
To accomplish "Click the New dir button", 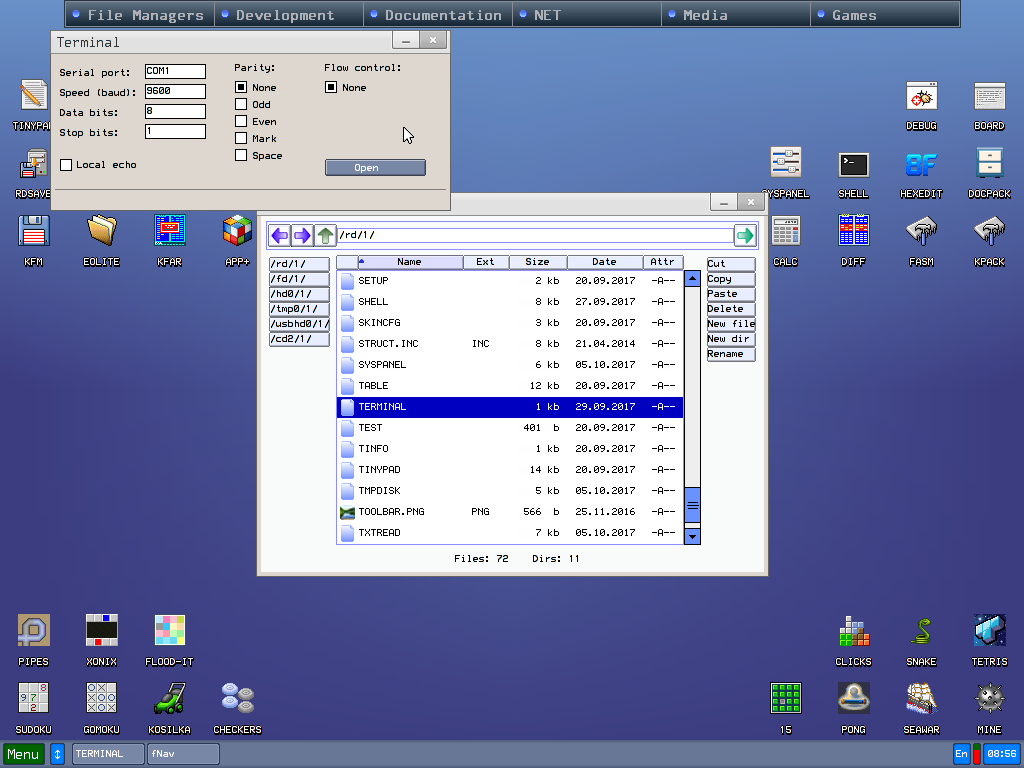I will pos(730,339).
